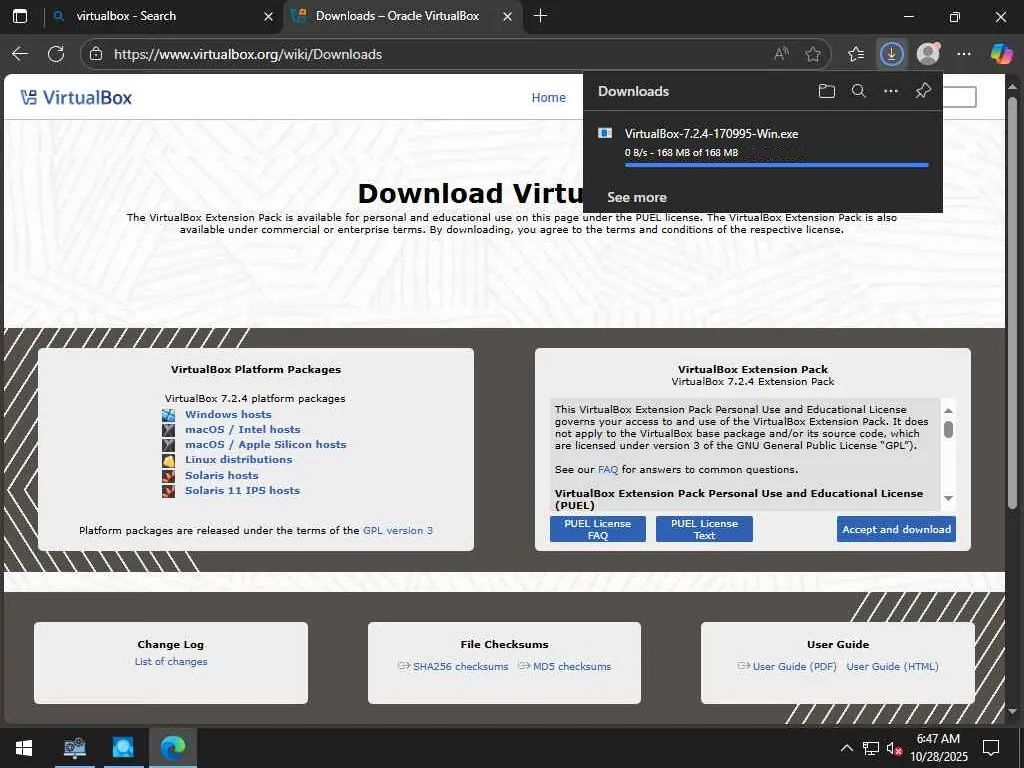The height and width of the screenshot is (768, 1024).
Task: Open downloads folder icon in Downloads panel
Action: tap(827, 91)
